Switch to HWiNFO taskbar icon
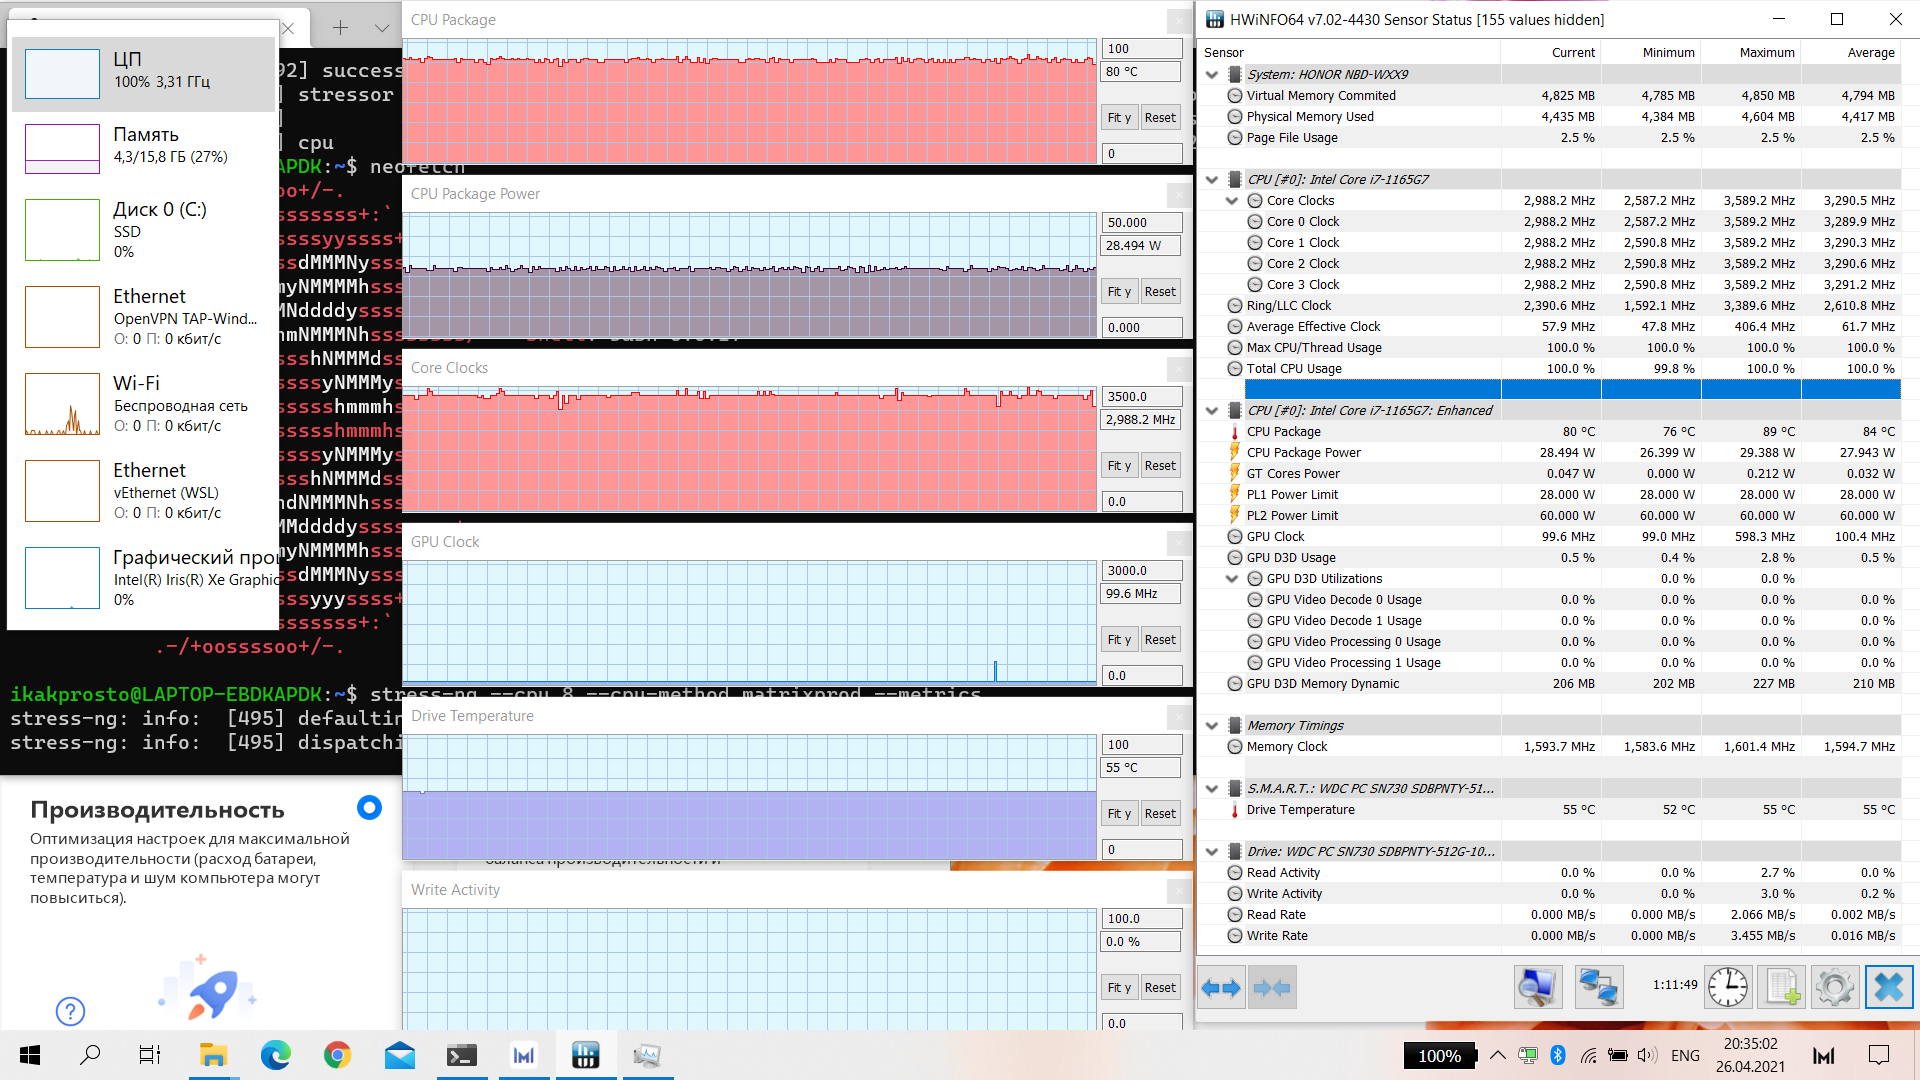 586,1055
